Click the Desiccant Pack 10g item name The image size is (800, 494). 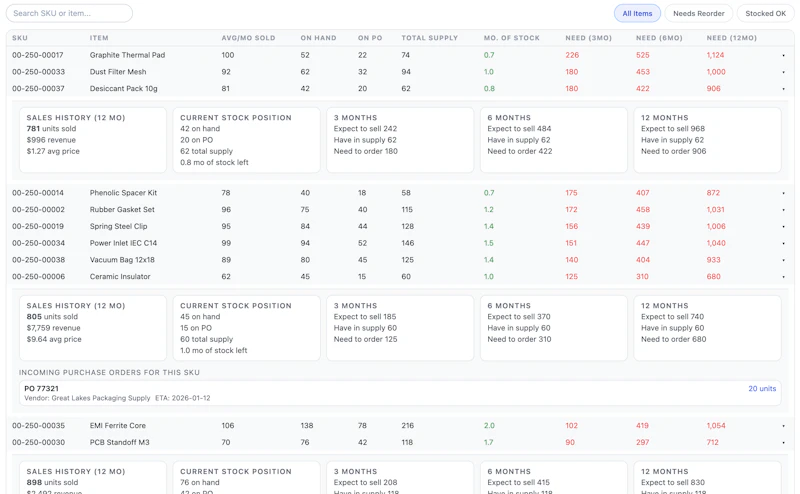[123, 89]
